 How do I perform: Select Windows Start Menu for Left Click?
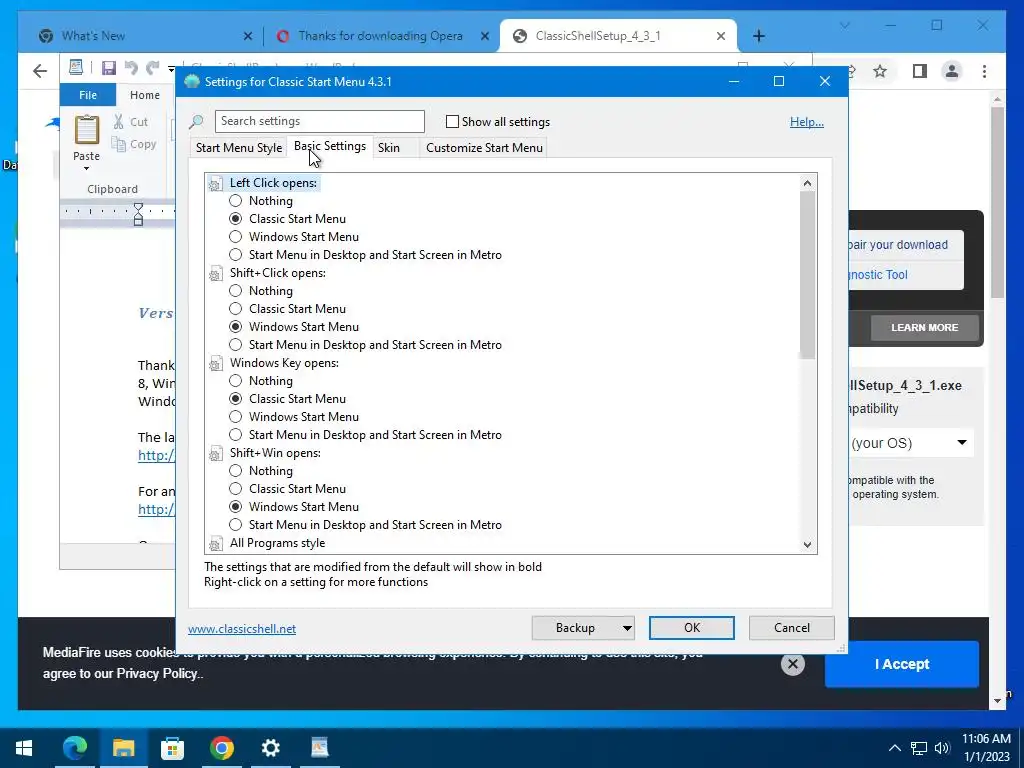point(236,236)
